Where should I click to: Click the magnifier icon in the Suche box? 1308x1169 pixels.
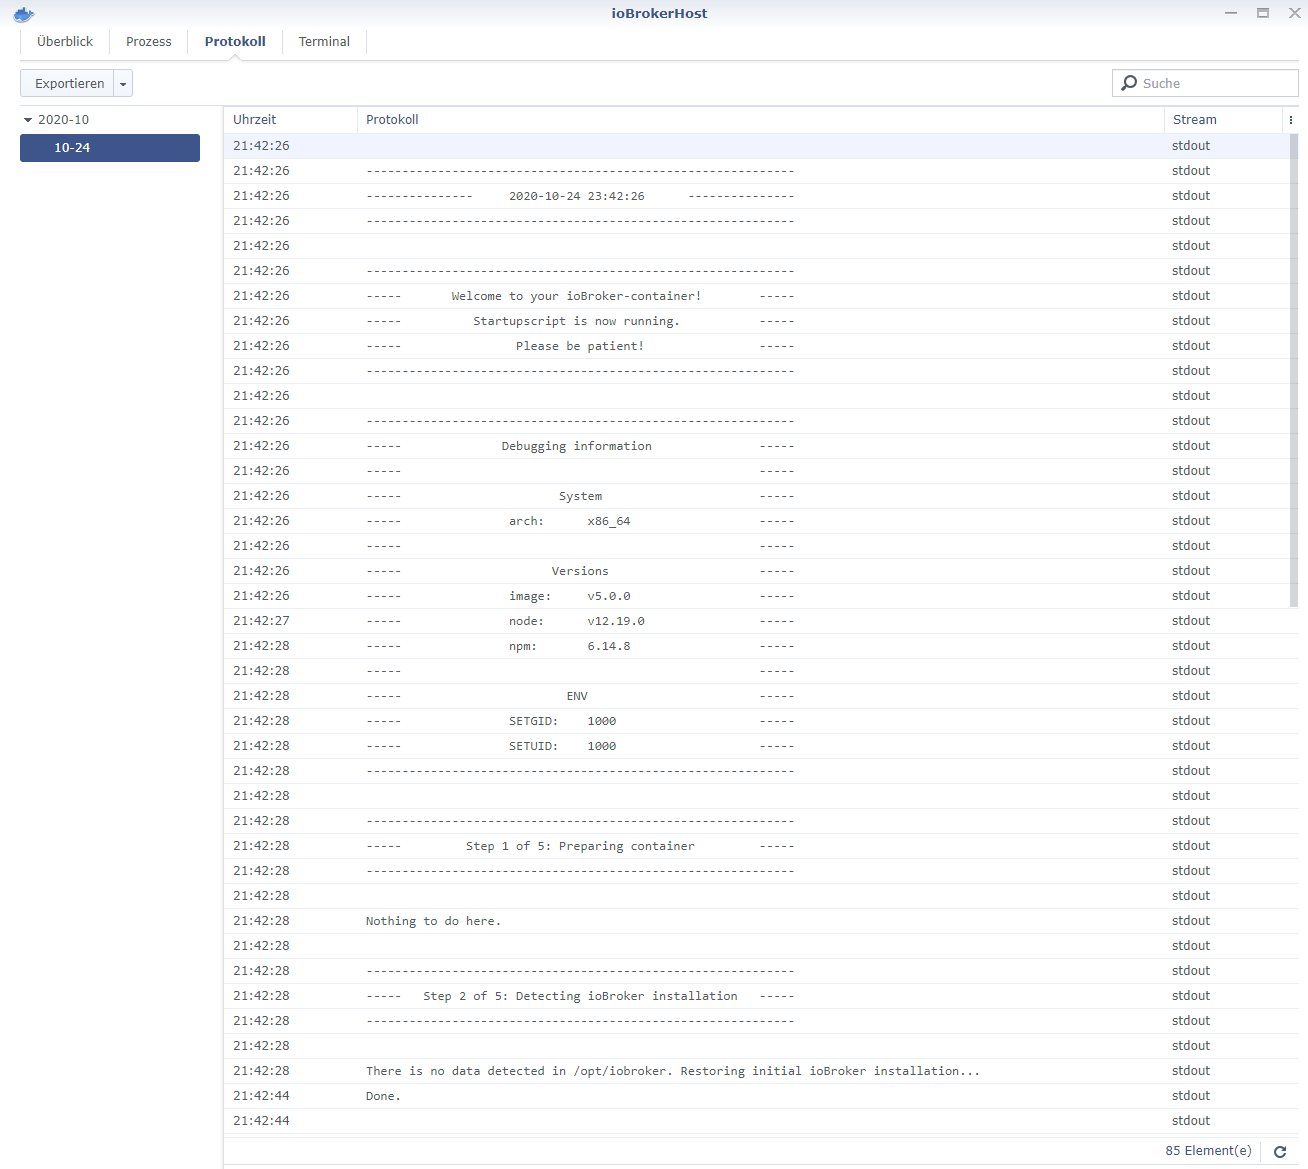(1129, 83)
